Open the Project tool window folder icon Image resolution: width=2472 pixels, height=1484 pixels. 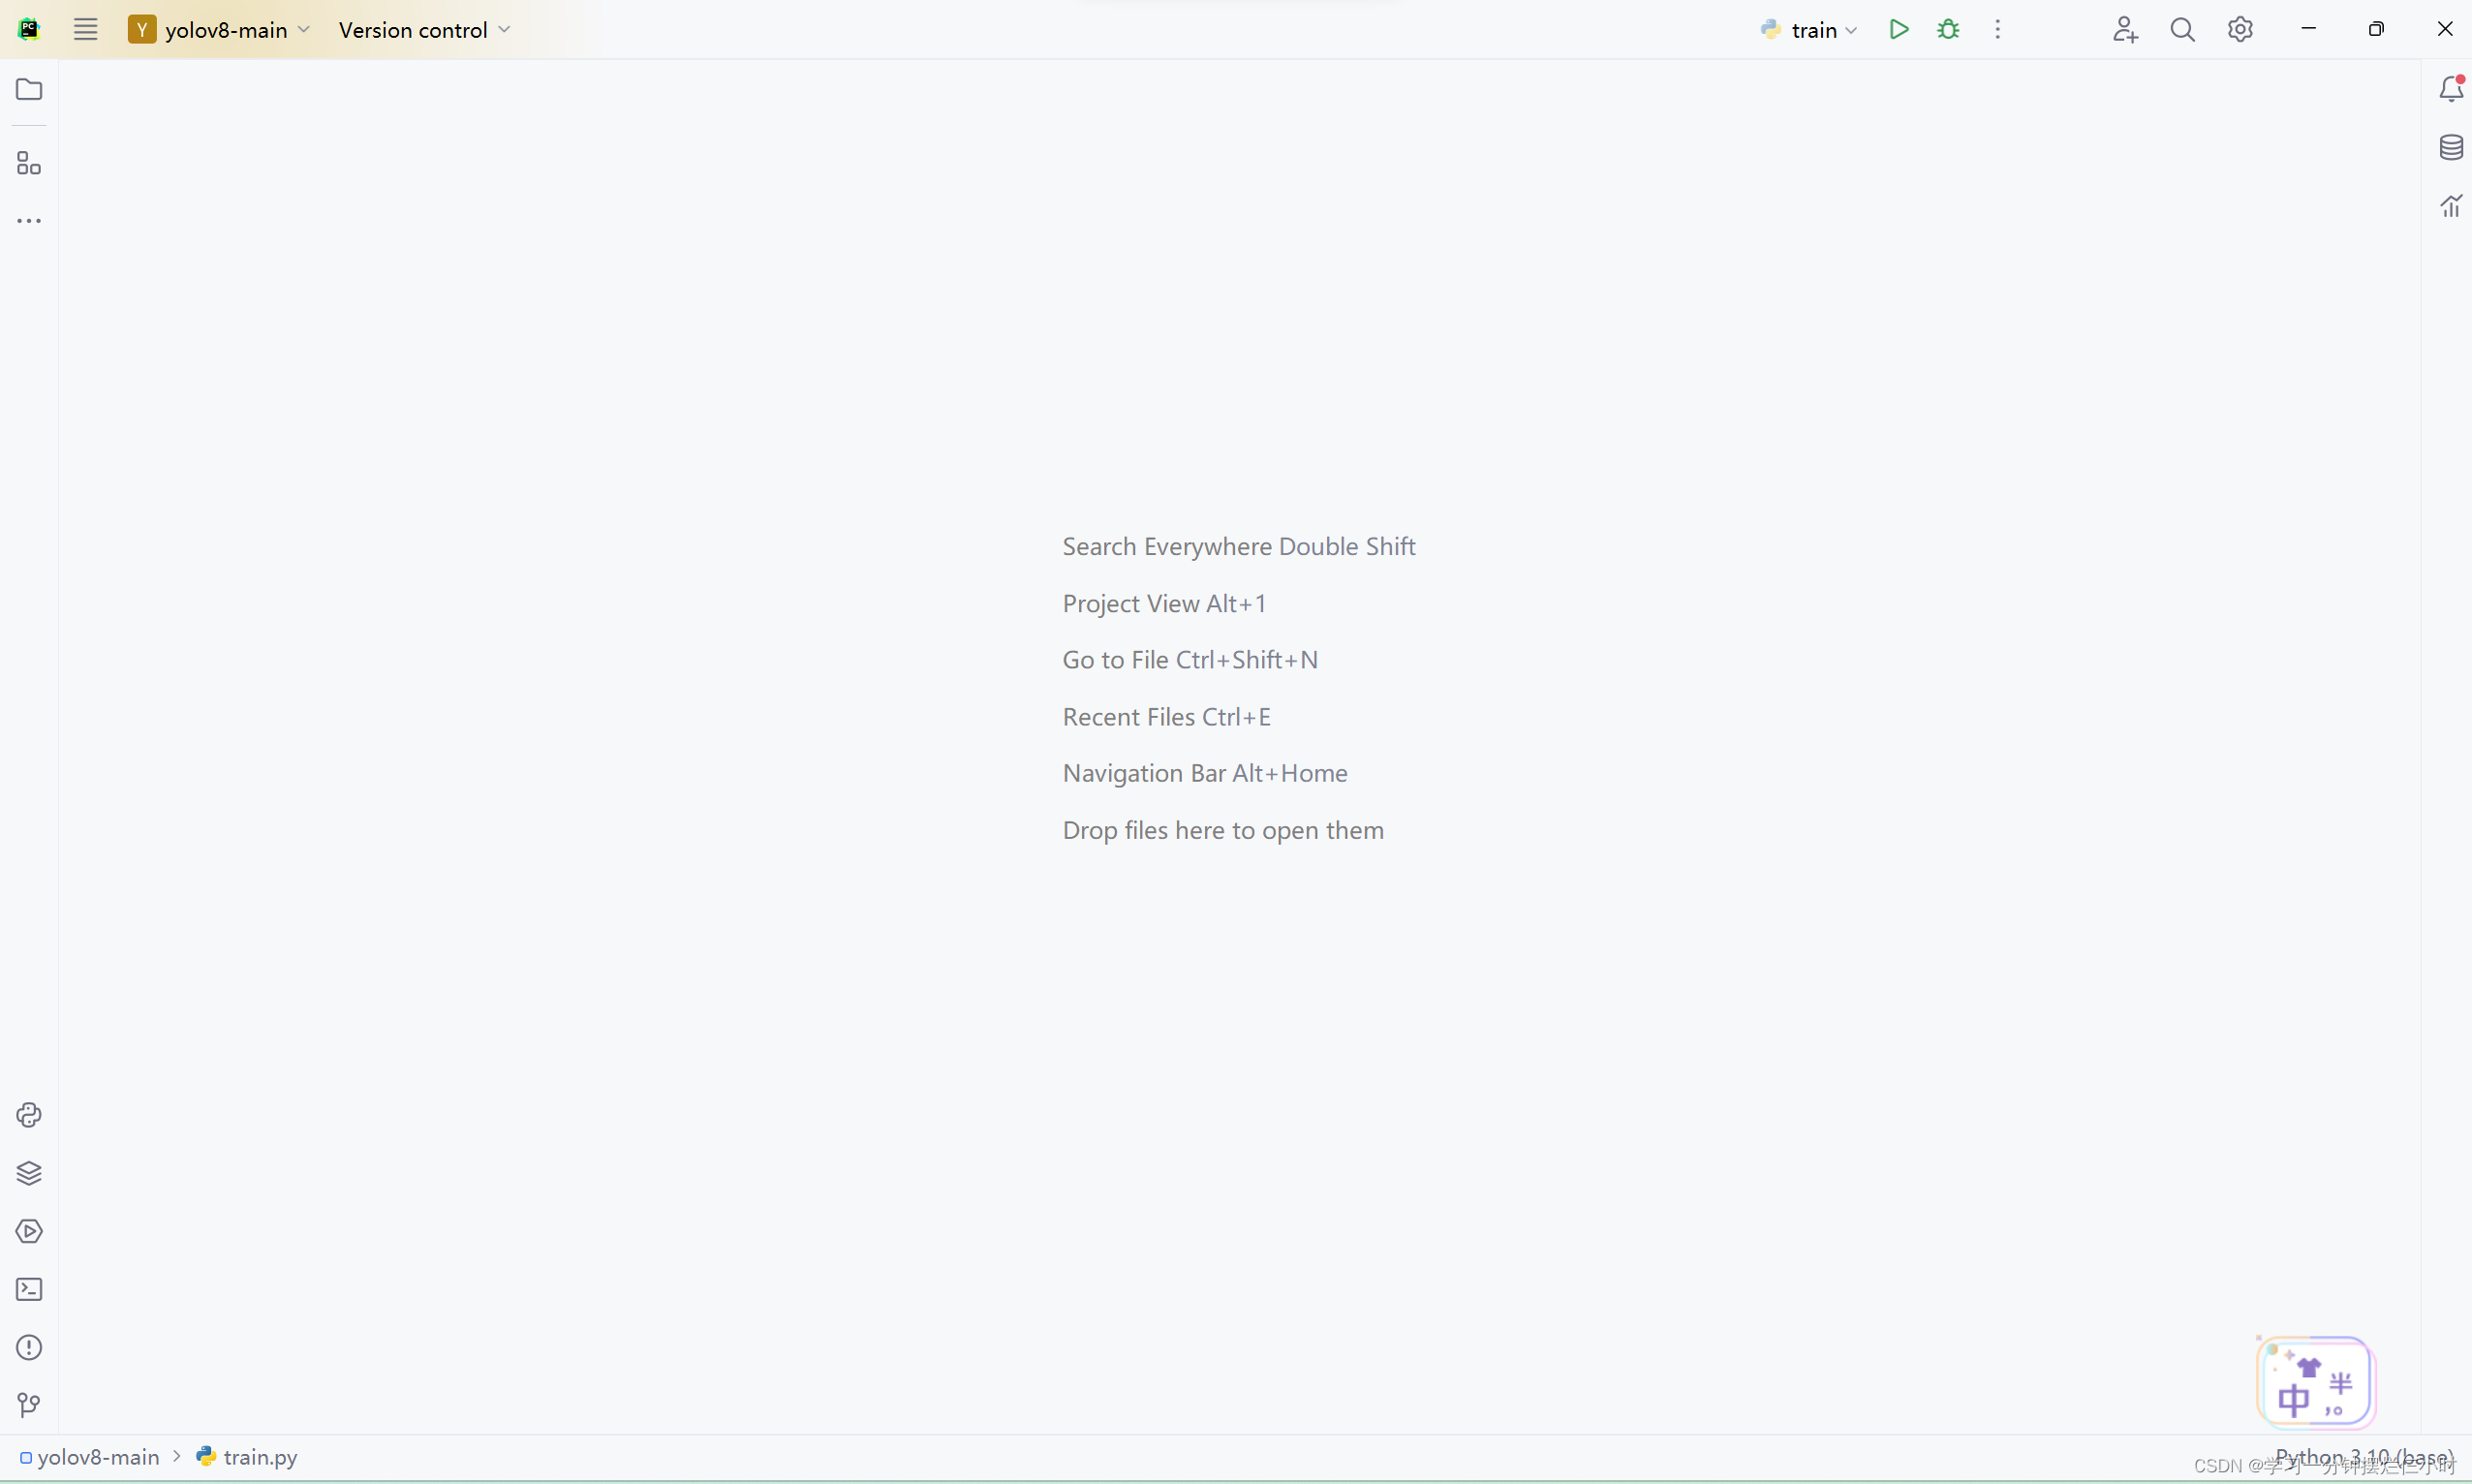click(x=29, y=90)
